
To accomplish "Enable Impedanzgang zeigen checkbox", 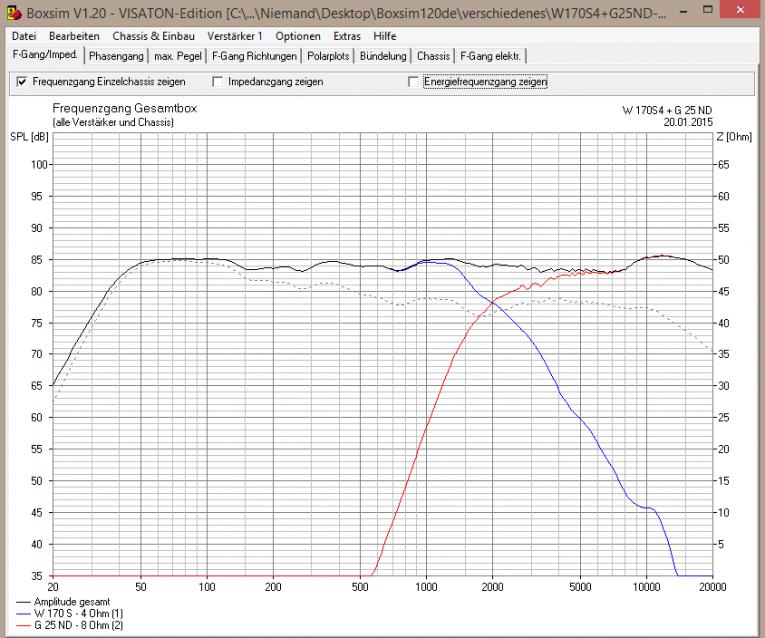I will pos(218,81).
